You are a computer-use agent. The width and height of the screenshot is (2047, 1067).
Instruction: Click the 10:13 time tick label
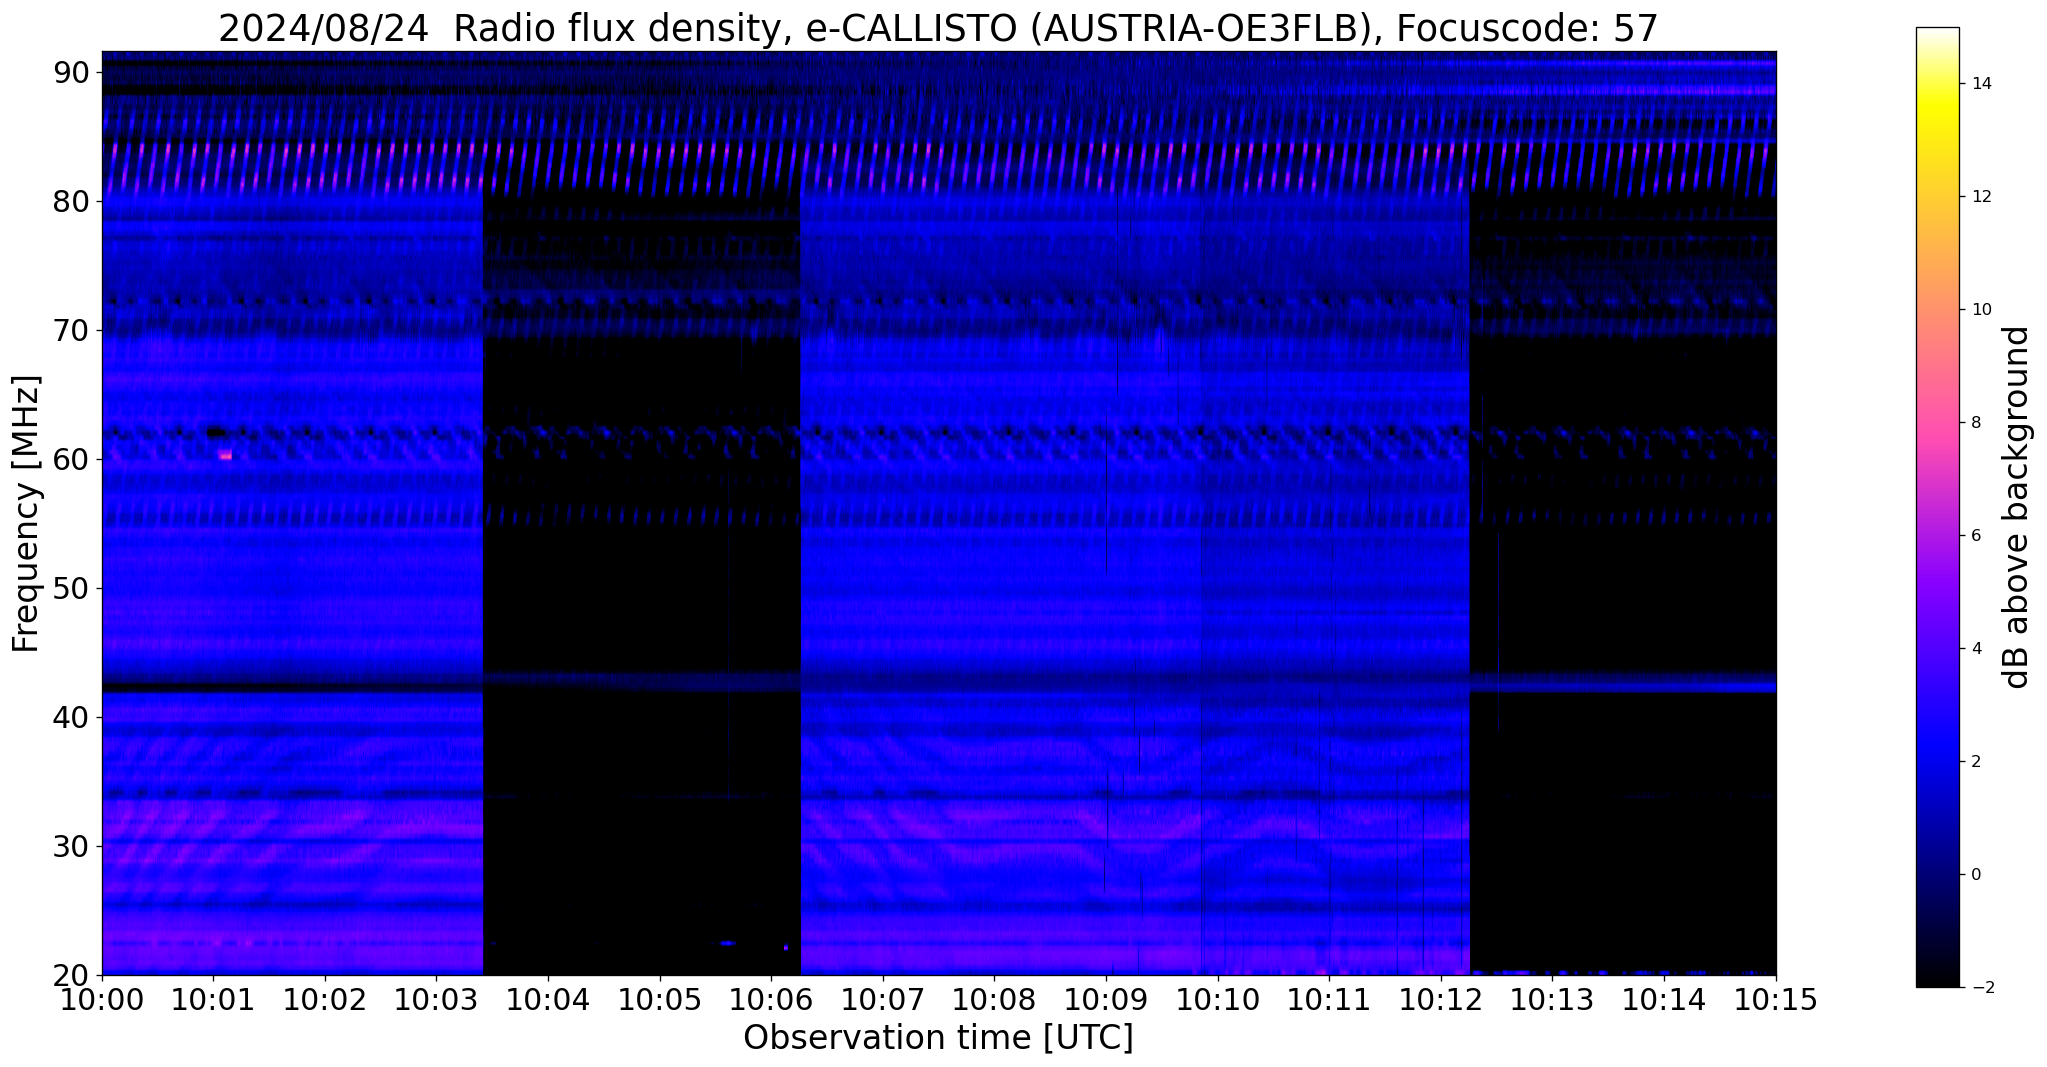pyautogui.click(x=1553, y=999)
